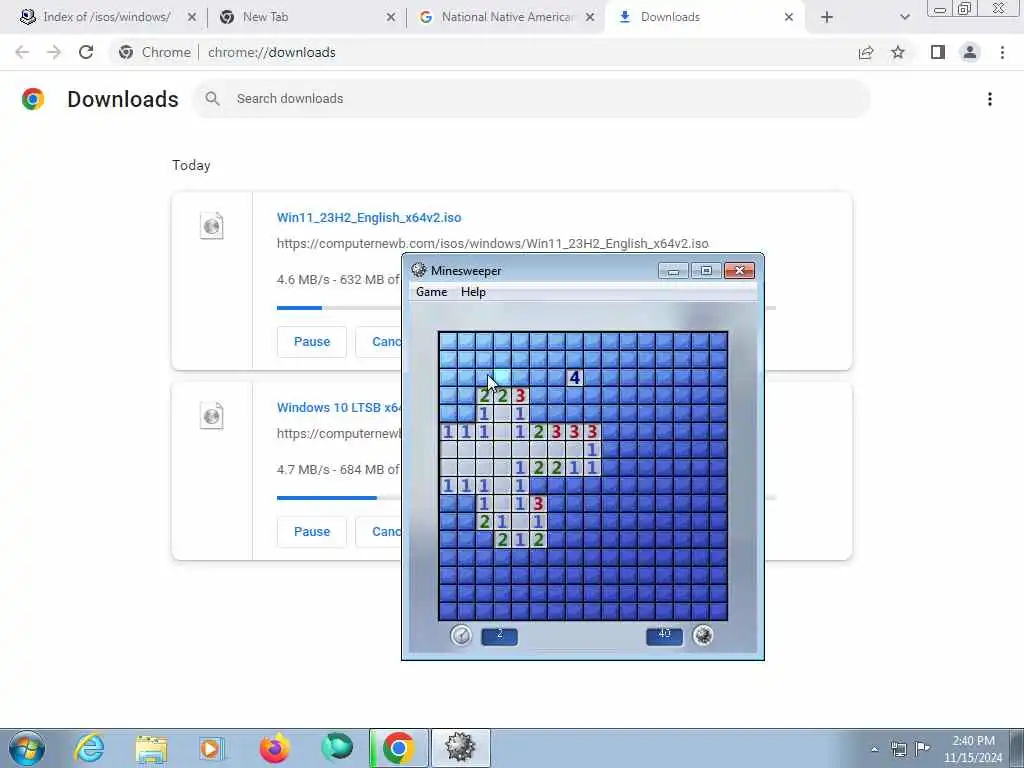
Task: Click the Windows 10 LTSB download progress bar
Action: [x=339, y=498]
